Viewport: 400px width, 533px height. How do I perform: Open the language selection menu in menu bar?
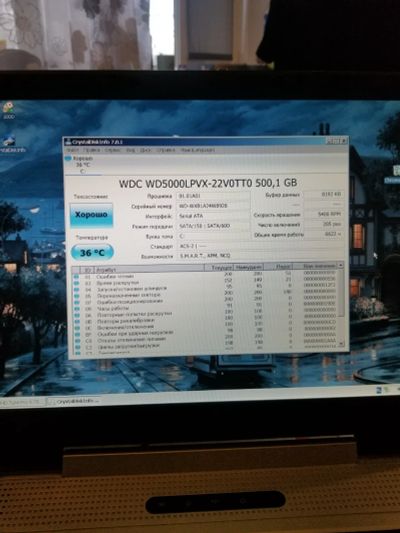coord(197,150)
